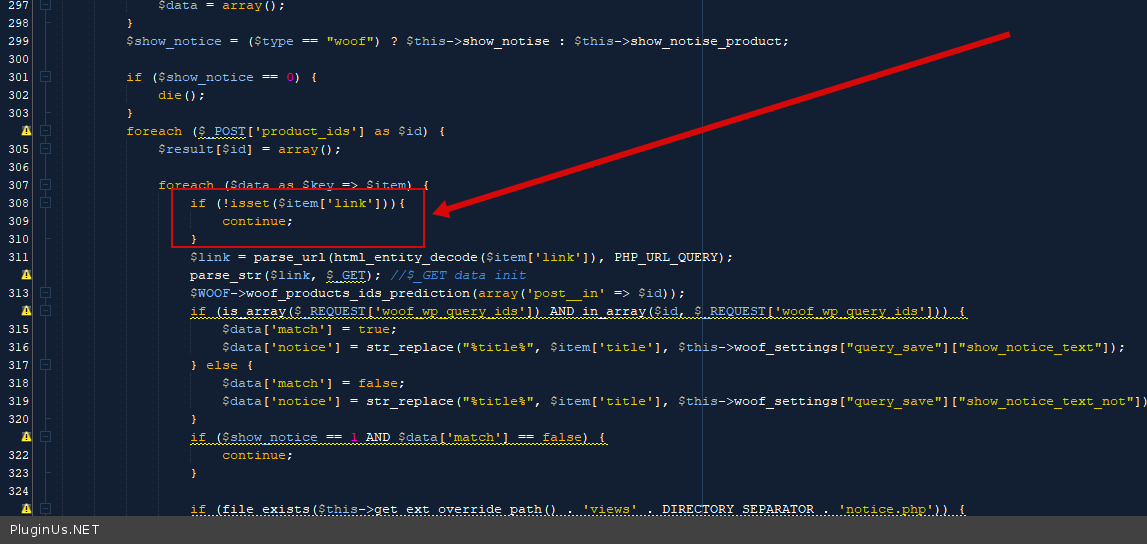The height and width of the screenshot is (544, 1147).
Task: Click the //$_GET data init comment
Action: point(459,275)
